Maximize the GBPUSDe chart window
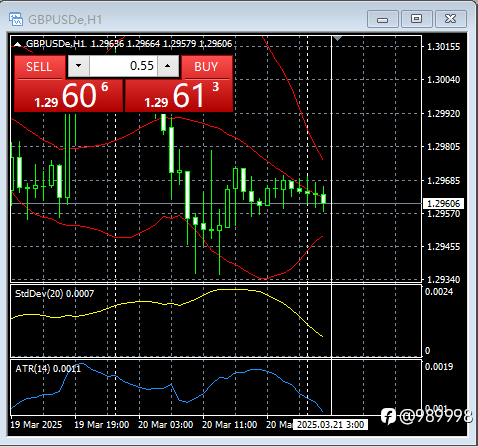The image size is (478, 447). [x=417, y=19]
